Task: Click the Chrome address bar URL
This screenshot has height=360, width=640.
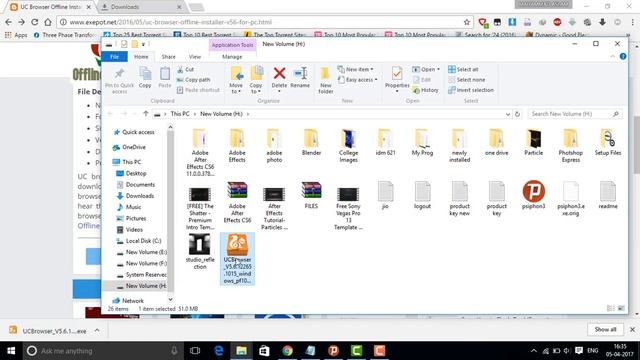Action: [x=171, y=22]
